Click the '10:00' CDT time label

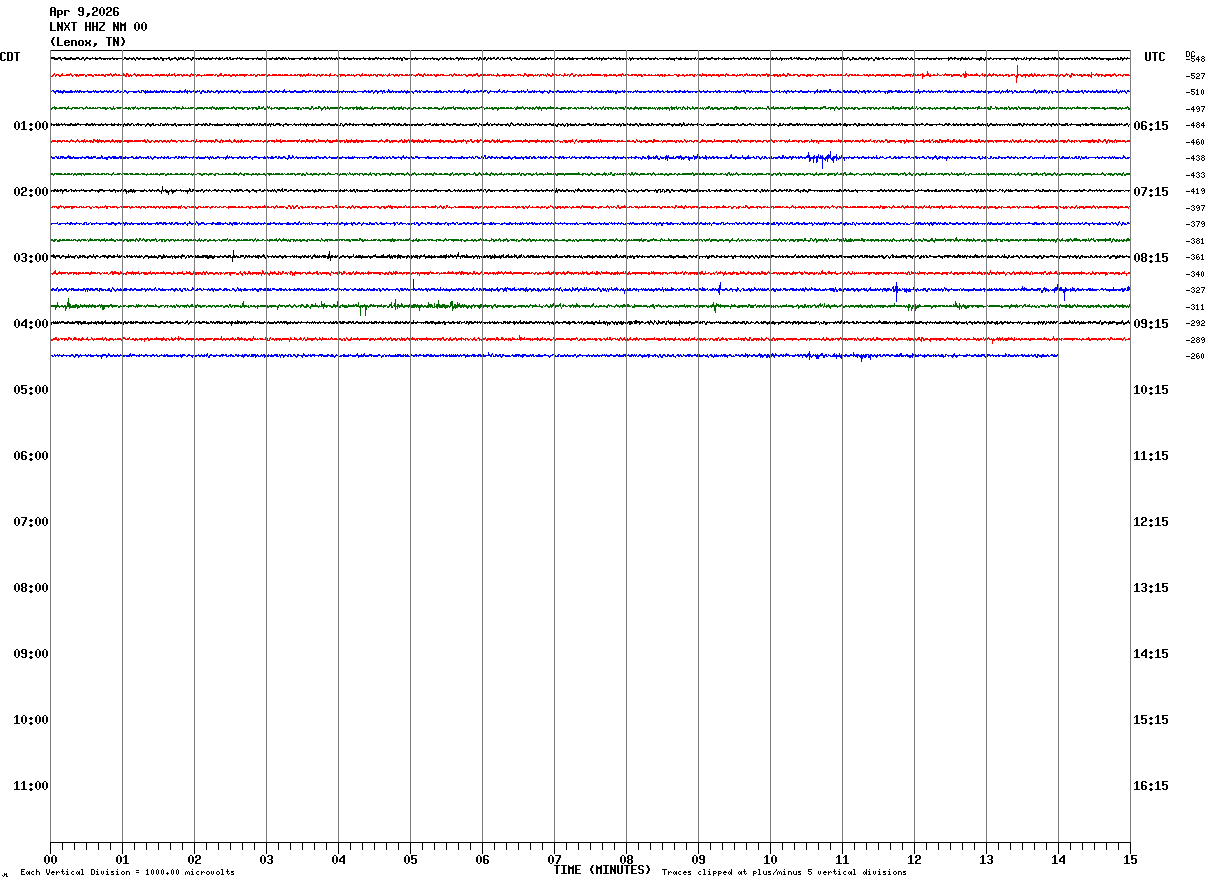click(31, 720)
